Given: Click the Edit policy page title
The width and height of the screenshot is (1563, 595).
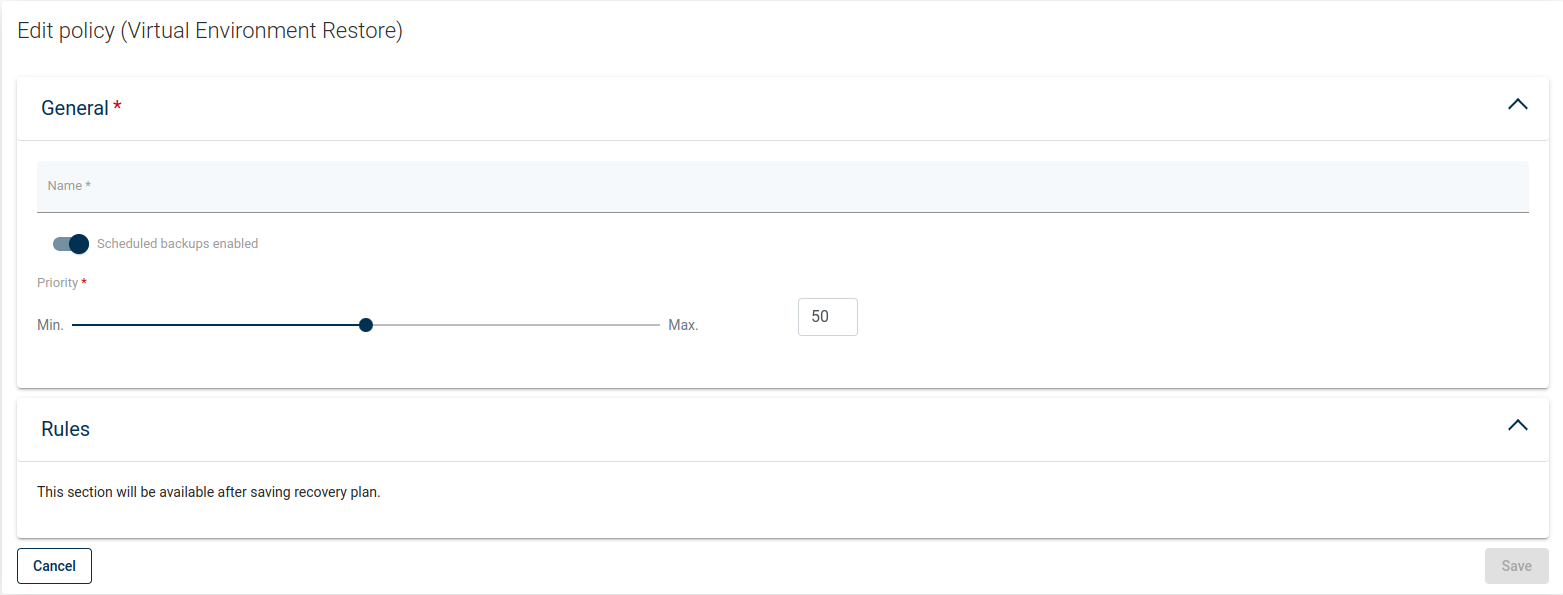Looking at the screenshot, I should pyautogui.click(x=210, y=31).
